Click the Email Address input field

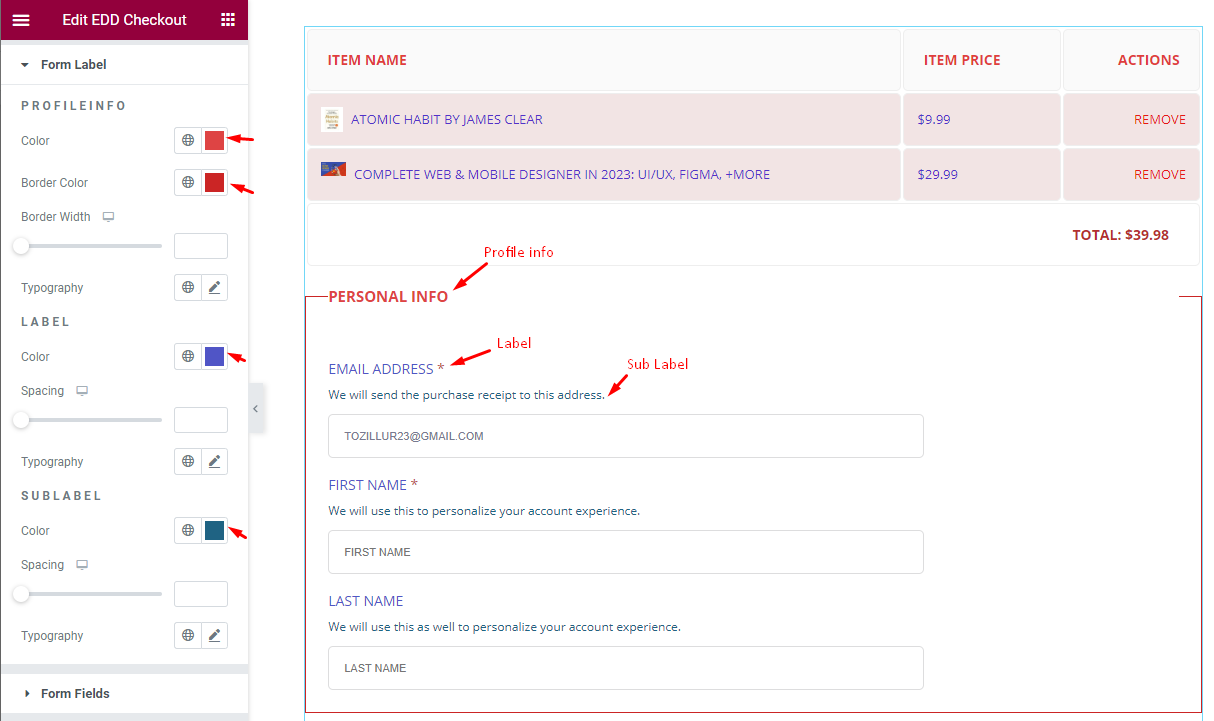point(625,435)
